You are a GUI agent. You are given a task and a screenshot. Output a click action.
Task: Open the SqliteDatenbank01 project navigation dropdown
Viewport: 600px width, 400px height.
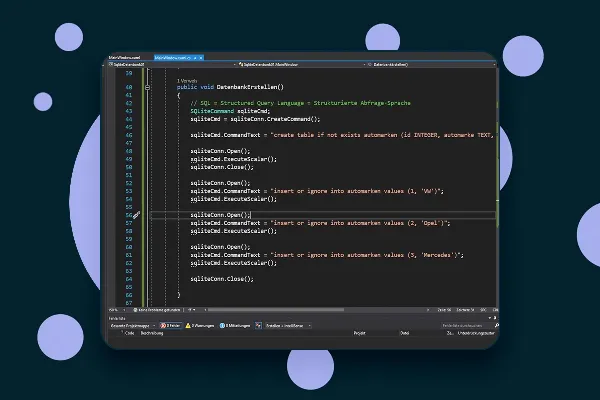[173, 65]
